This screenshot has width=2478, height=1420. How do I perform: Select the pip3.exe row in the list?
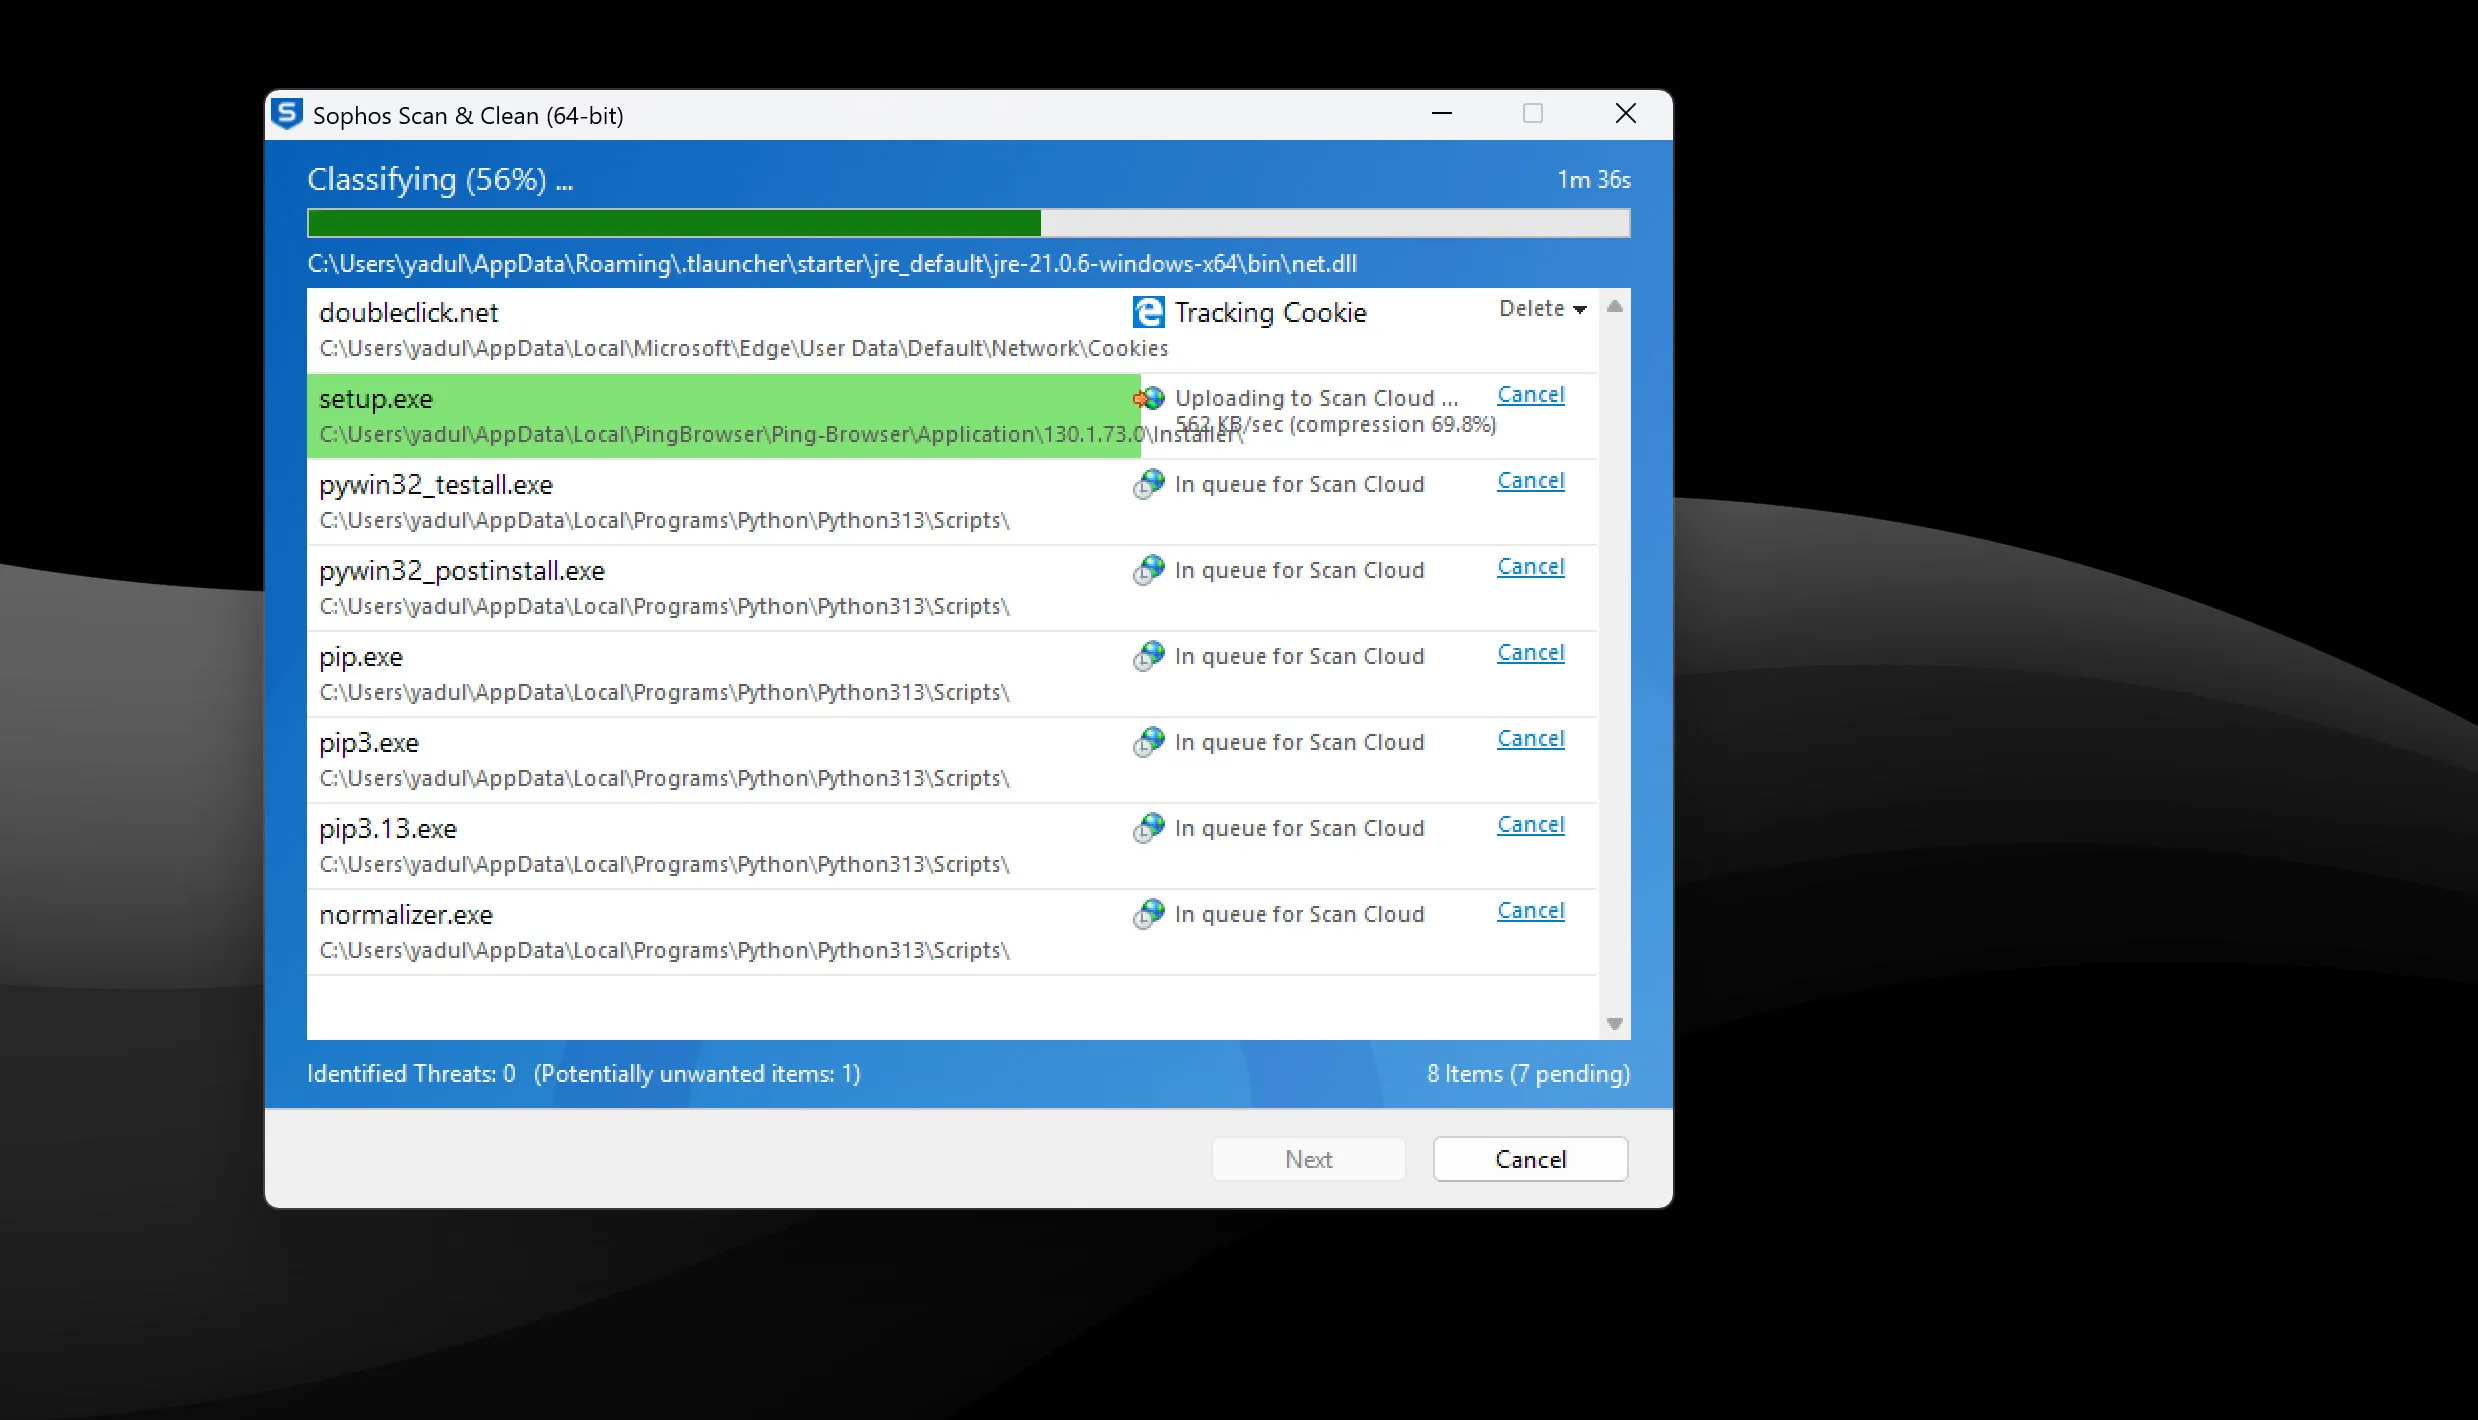click(x=700, y=760)
